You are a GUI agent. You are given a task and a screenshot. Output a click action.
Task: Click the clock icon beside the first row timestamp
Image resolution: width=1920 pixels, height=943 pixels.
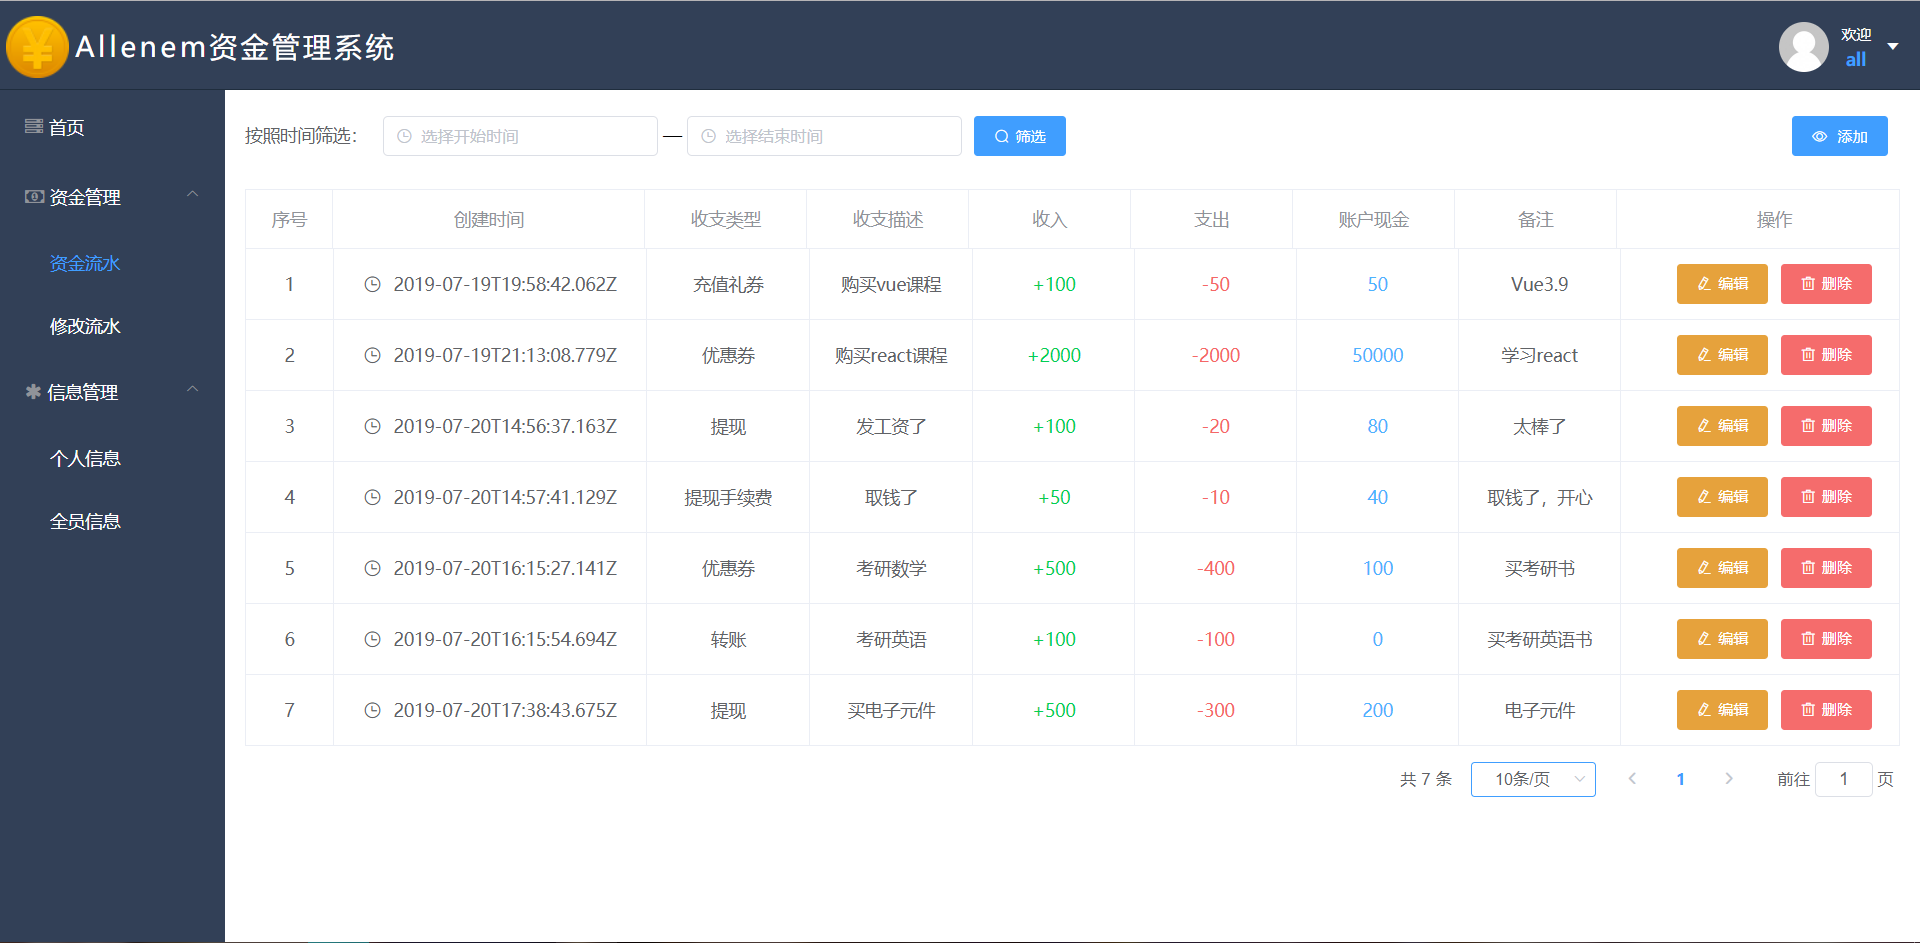point(372,284)
